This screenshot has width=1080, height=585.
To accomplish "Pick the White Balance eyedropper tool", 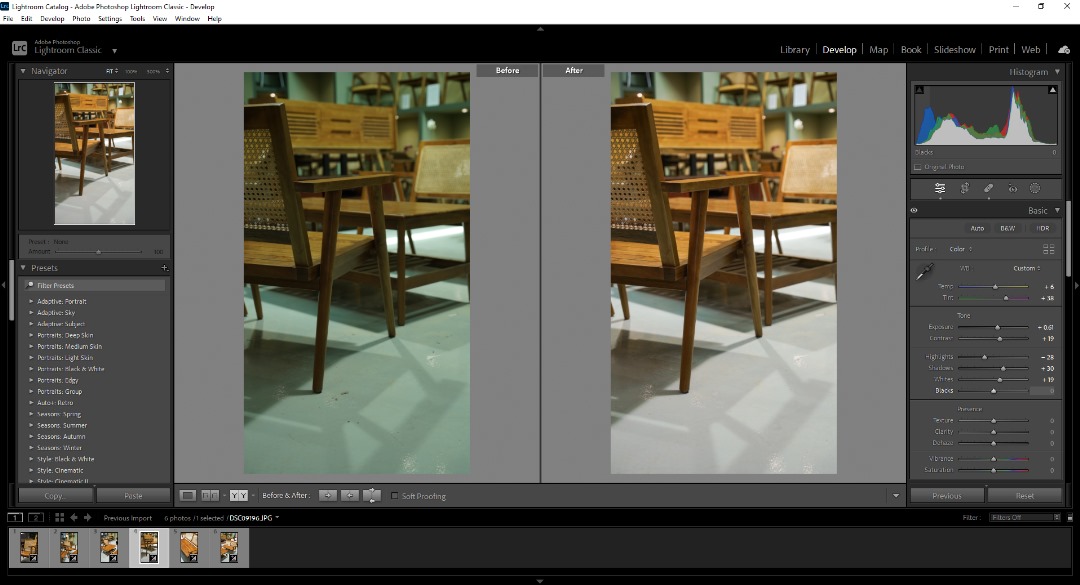I will point(926,271).
